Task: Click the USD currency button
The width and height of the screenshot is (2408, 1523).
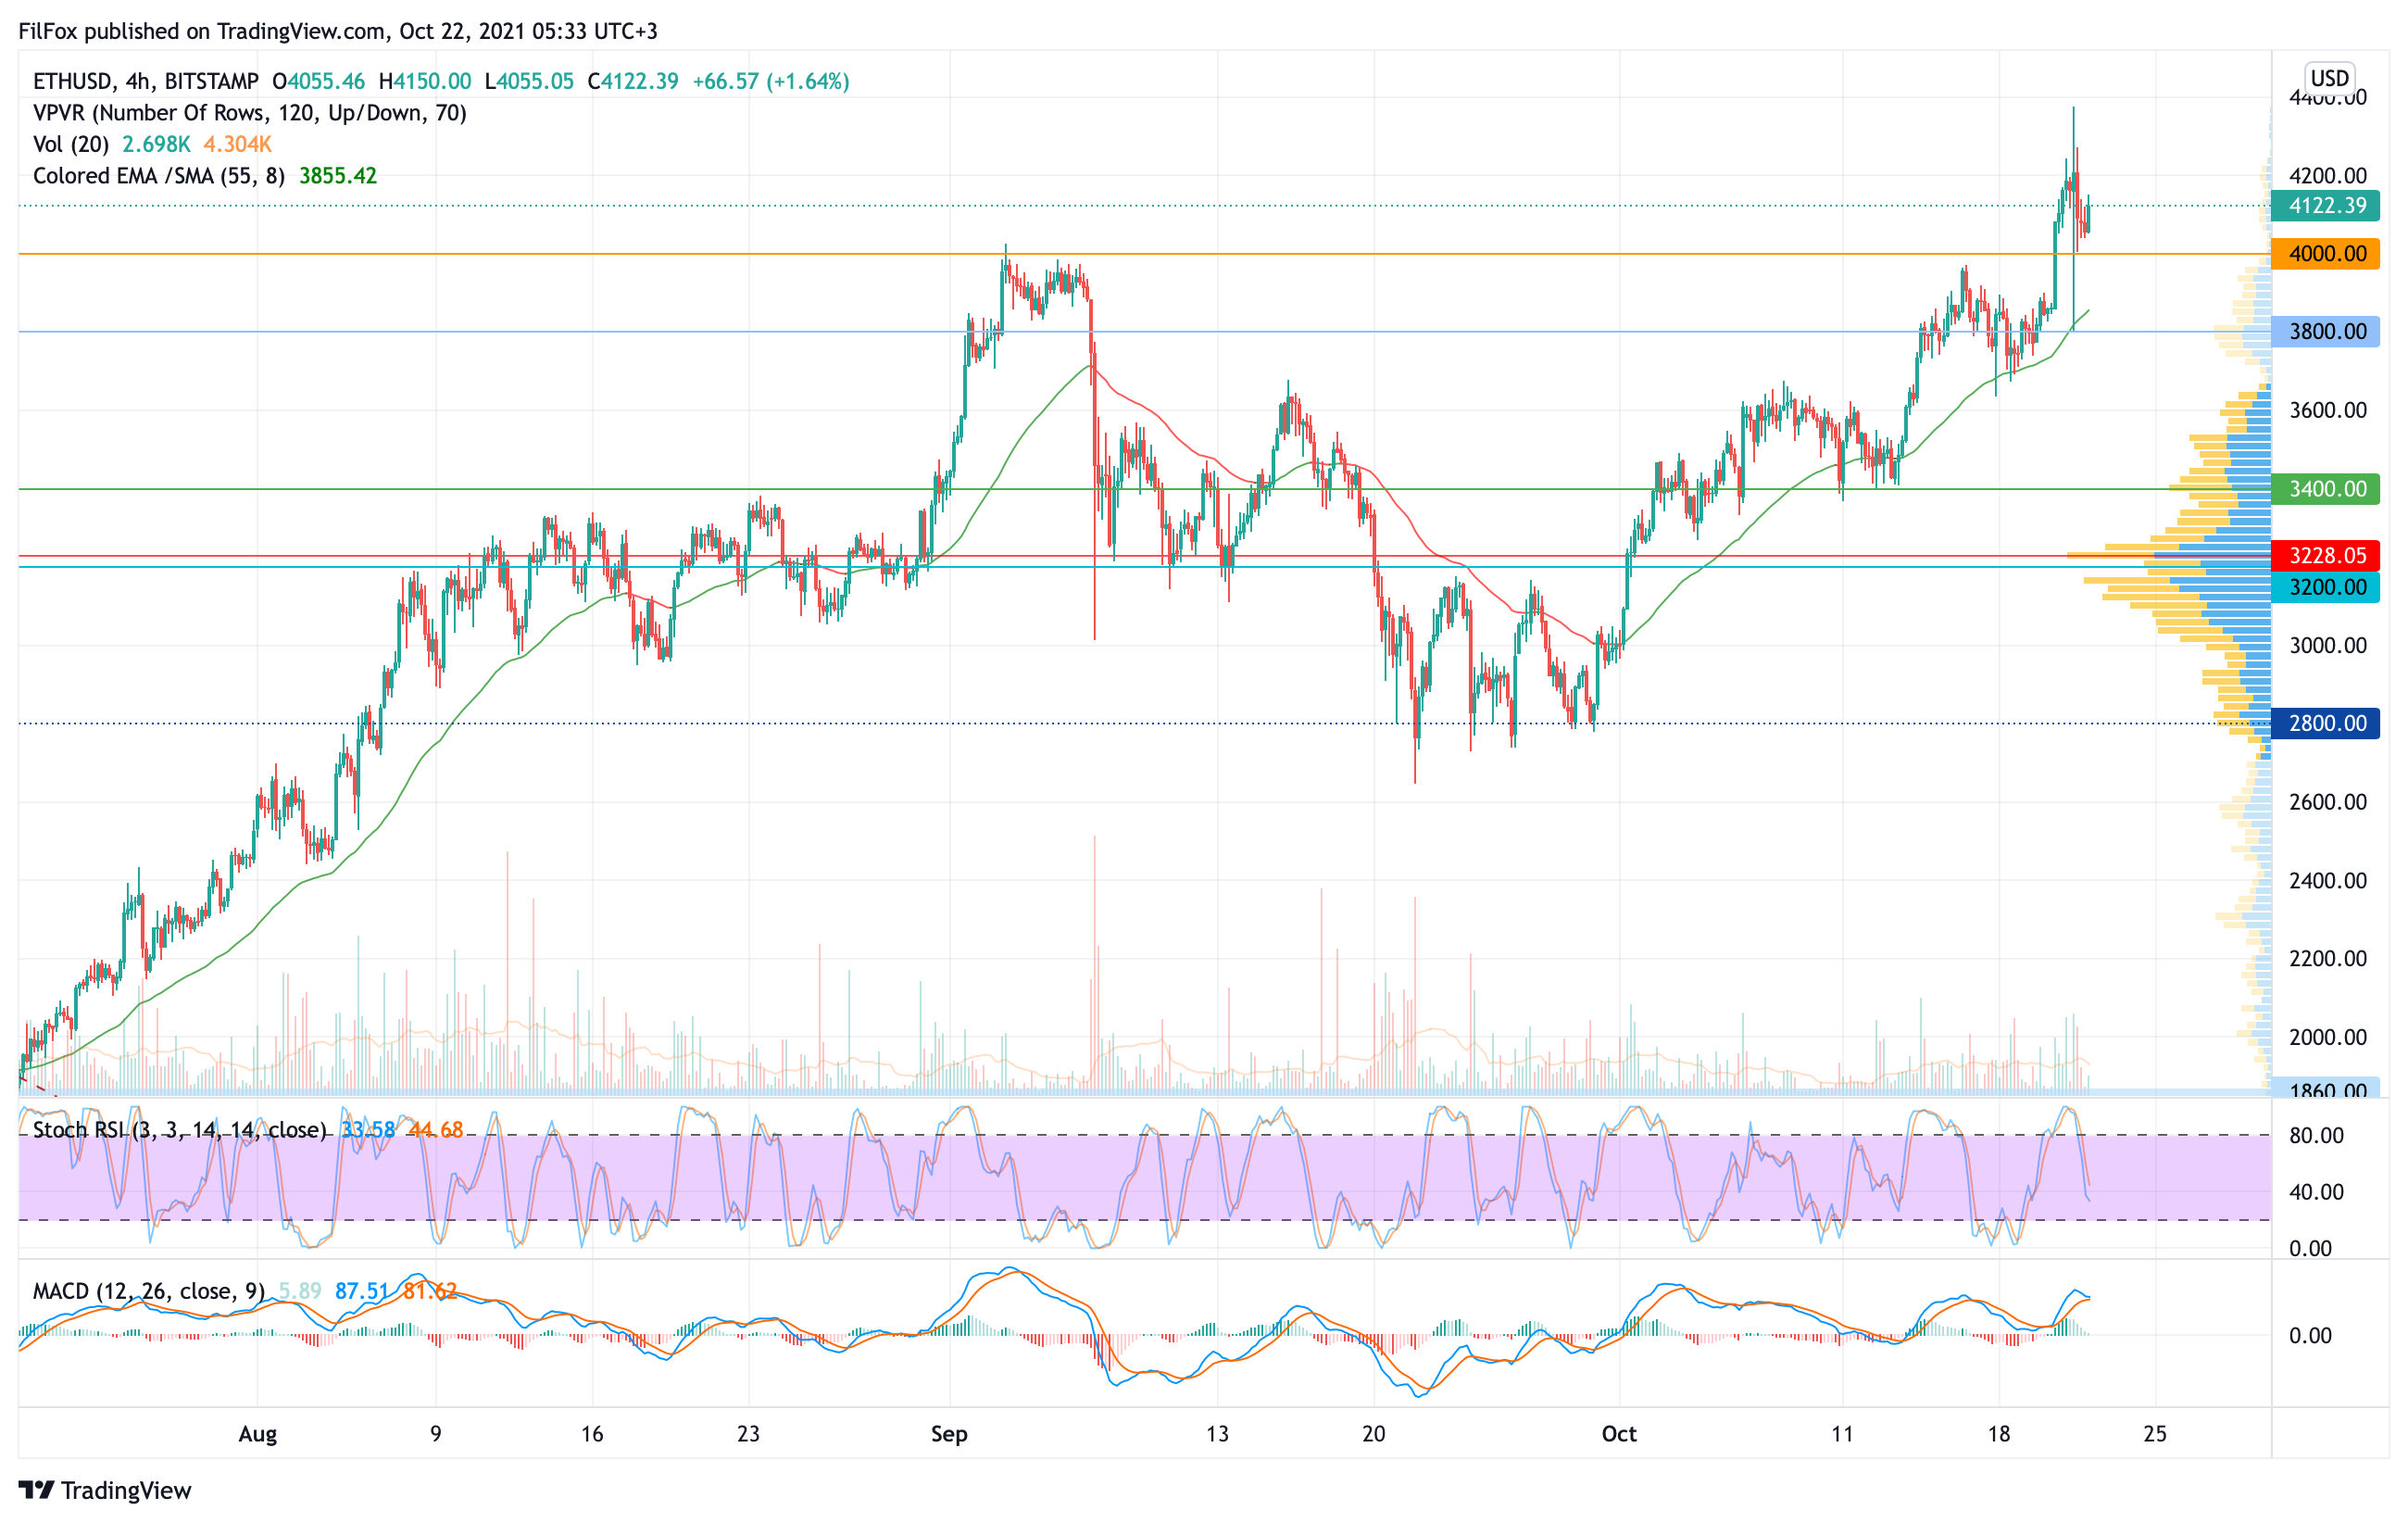Action: 2329,78
